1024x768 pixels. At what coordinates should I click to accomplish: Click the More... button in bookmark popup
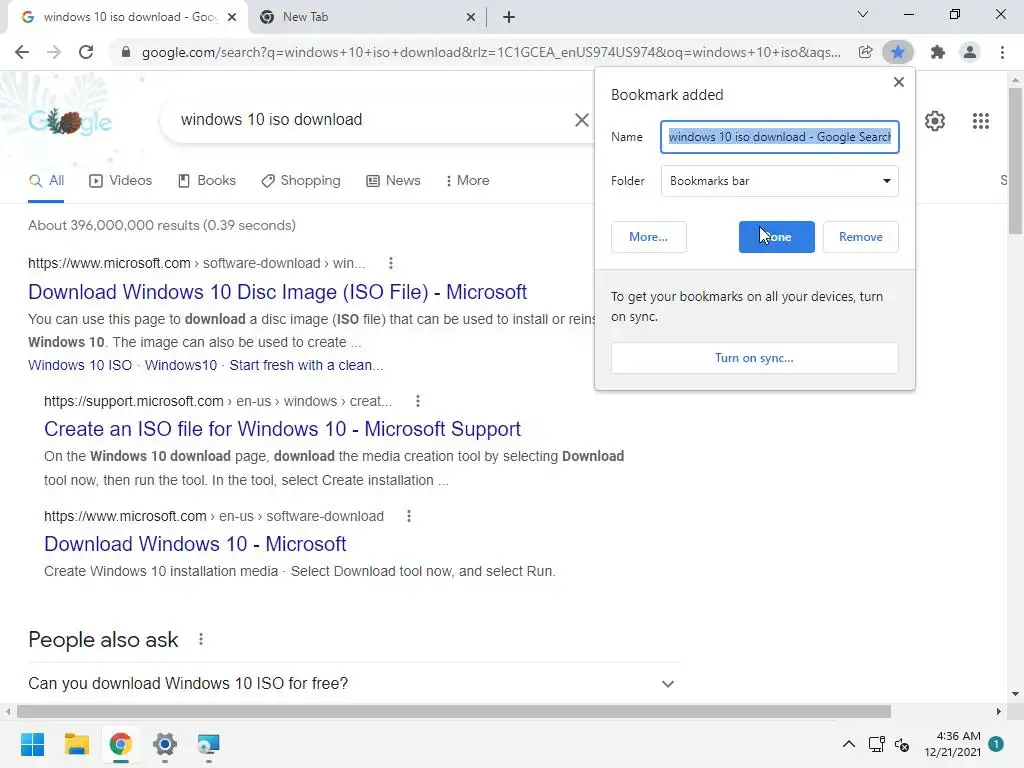click(x=648, y=237)
